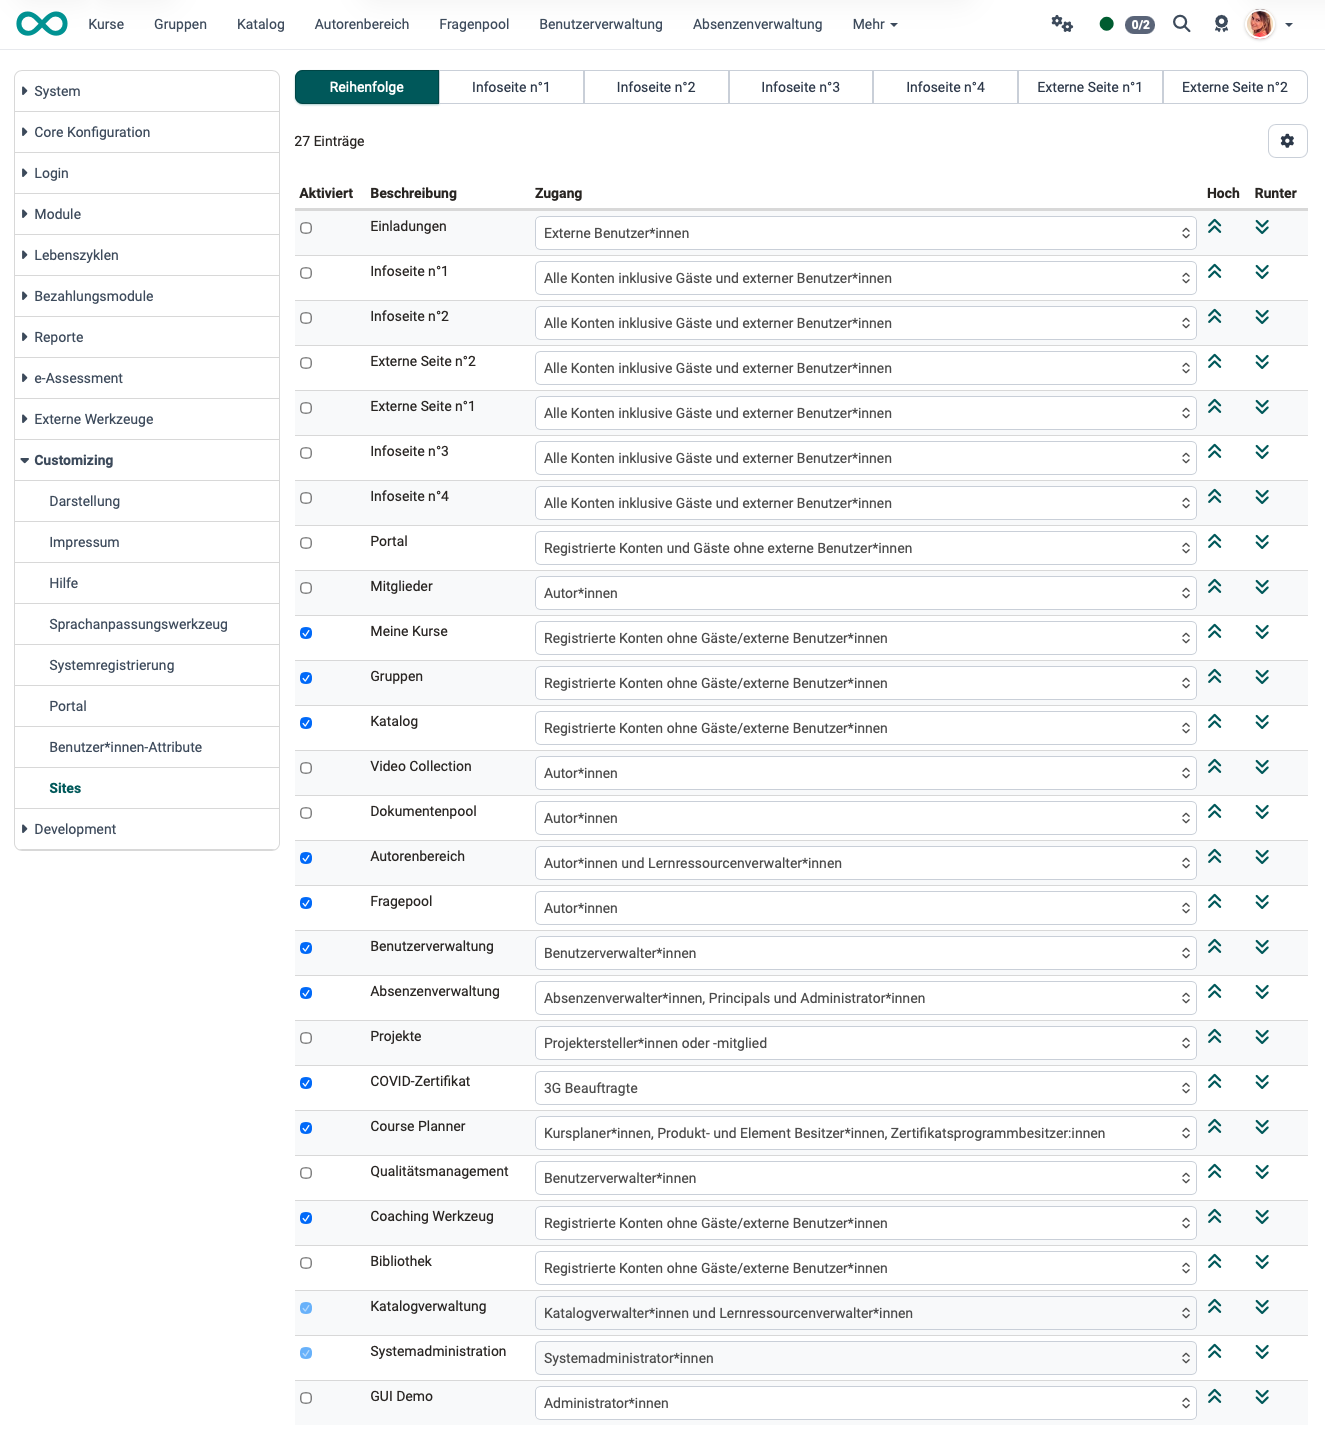The image size is (1325, 1438).
Task: Open the Zugang dropdown for Einladungen
Action: 864,232
